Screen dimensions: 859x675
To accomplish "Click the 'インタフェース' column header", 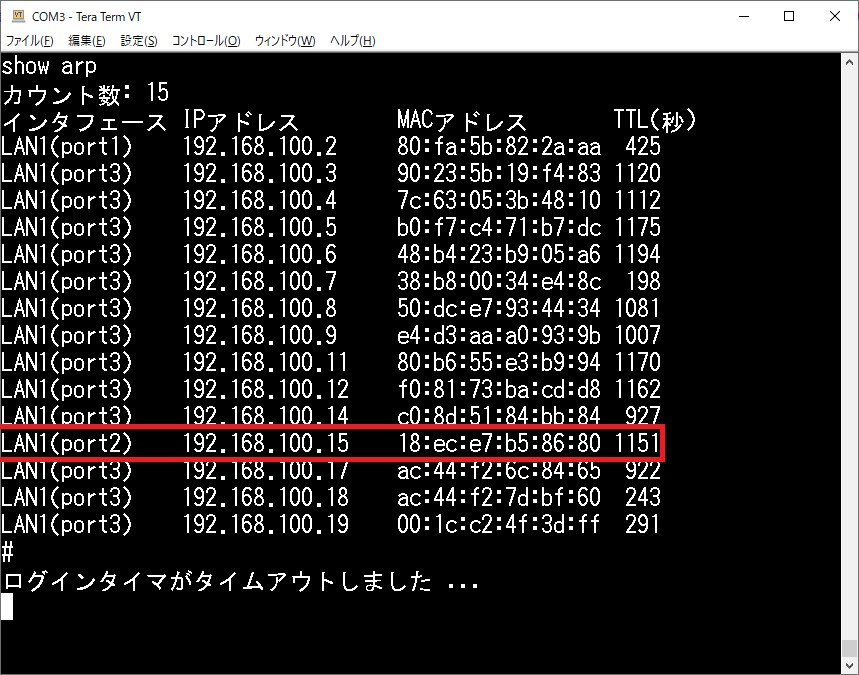I will [83, 121].
